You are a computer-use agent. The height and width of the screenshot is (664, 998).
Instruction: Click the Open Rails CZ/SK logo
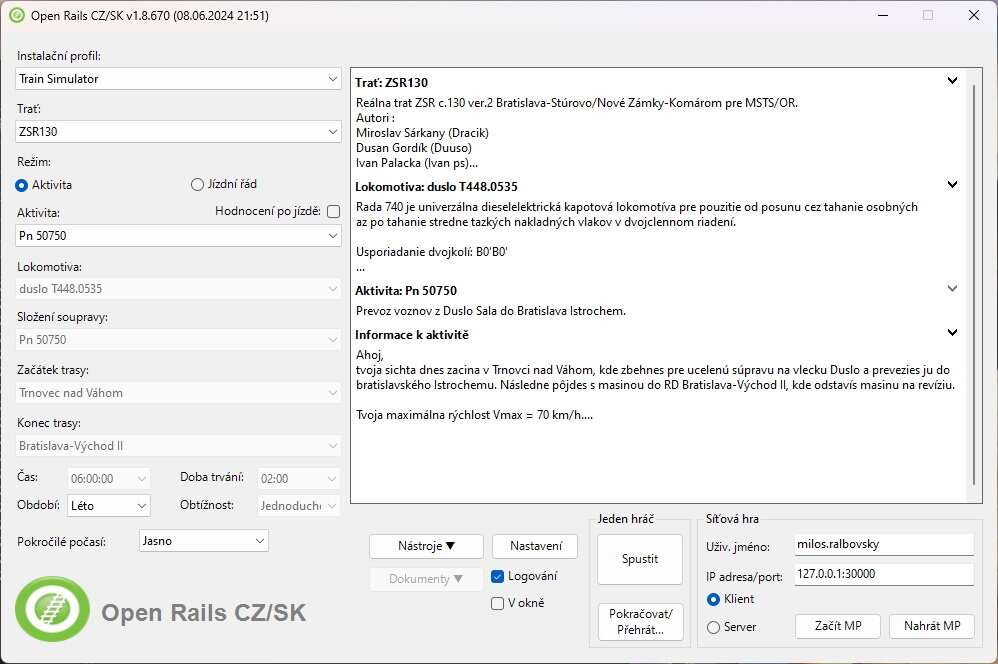(52, 609)
